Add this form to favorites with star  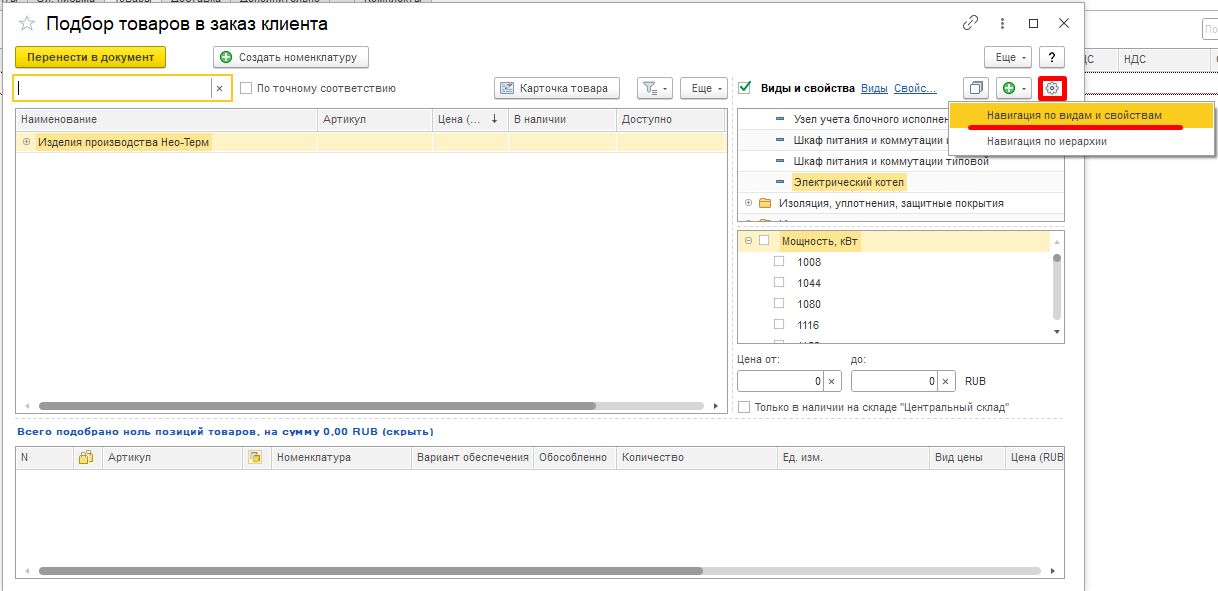[x=27, y=23]
